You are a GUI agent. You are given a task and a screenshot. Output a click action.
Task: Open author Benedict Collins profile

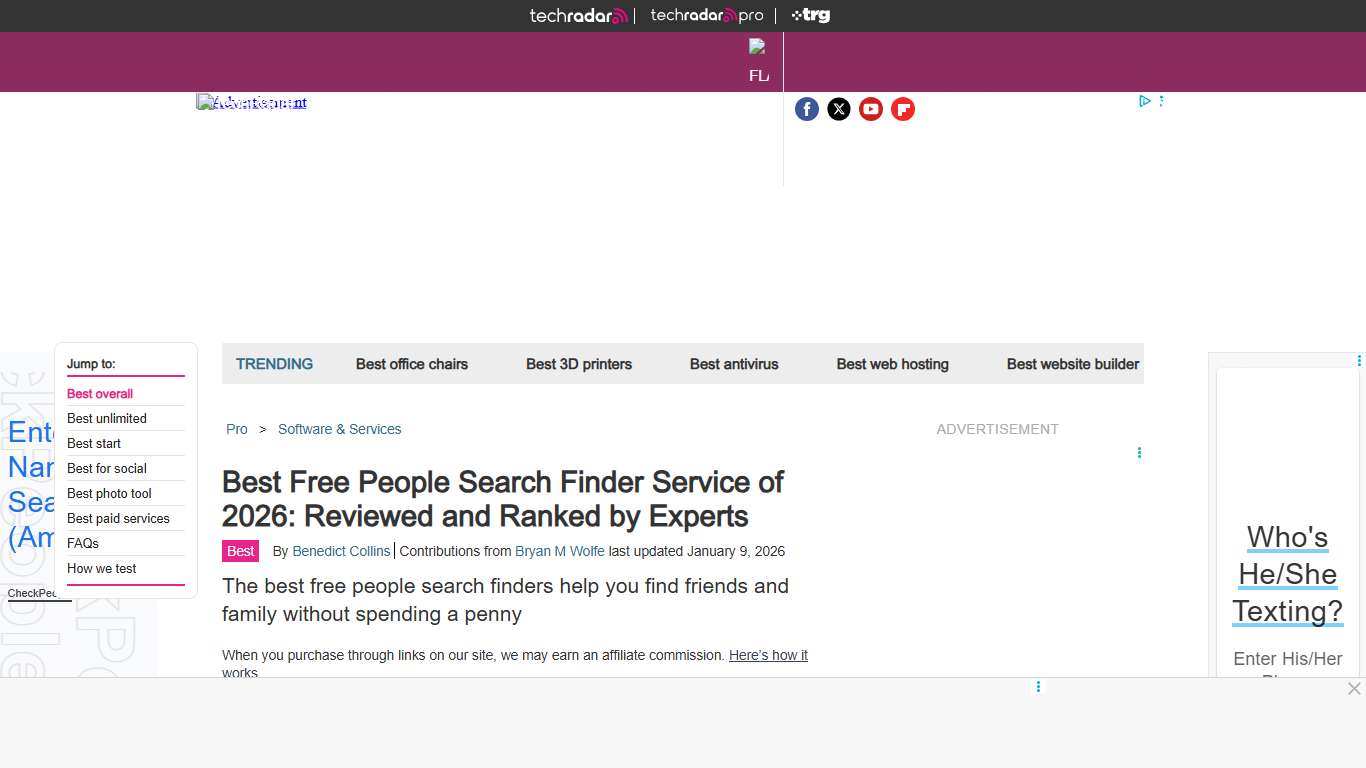[341, 551]
